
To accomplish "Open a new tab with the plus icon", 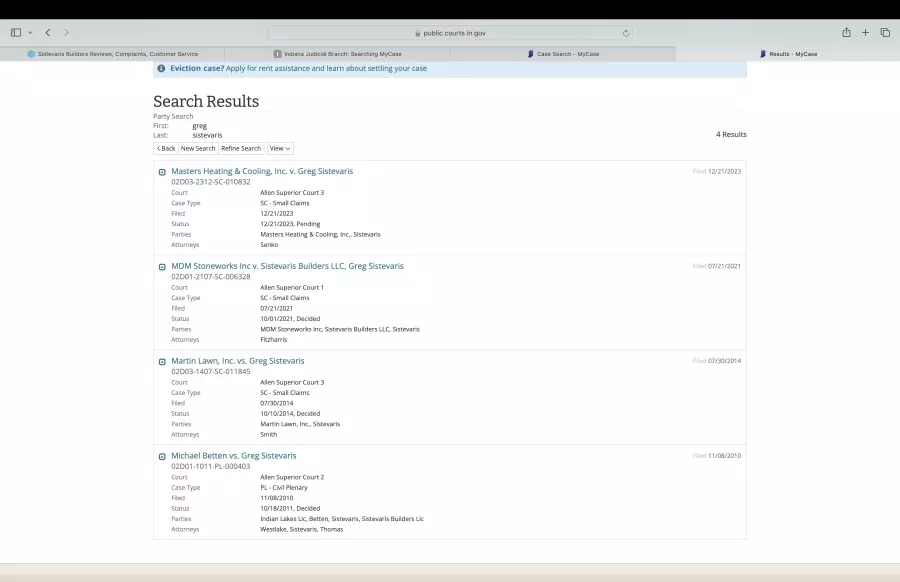I will pos(866,33).
